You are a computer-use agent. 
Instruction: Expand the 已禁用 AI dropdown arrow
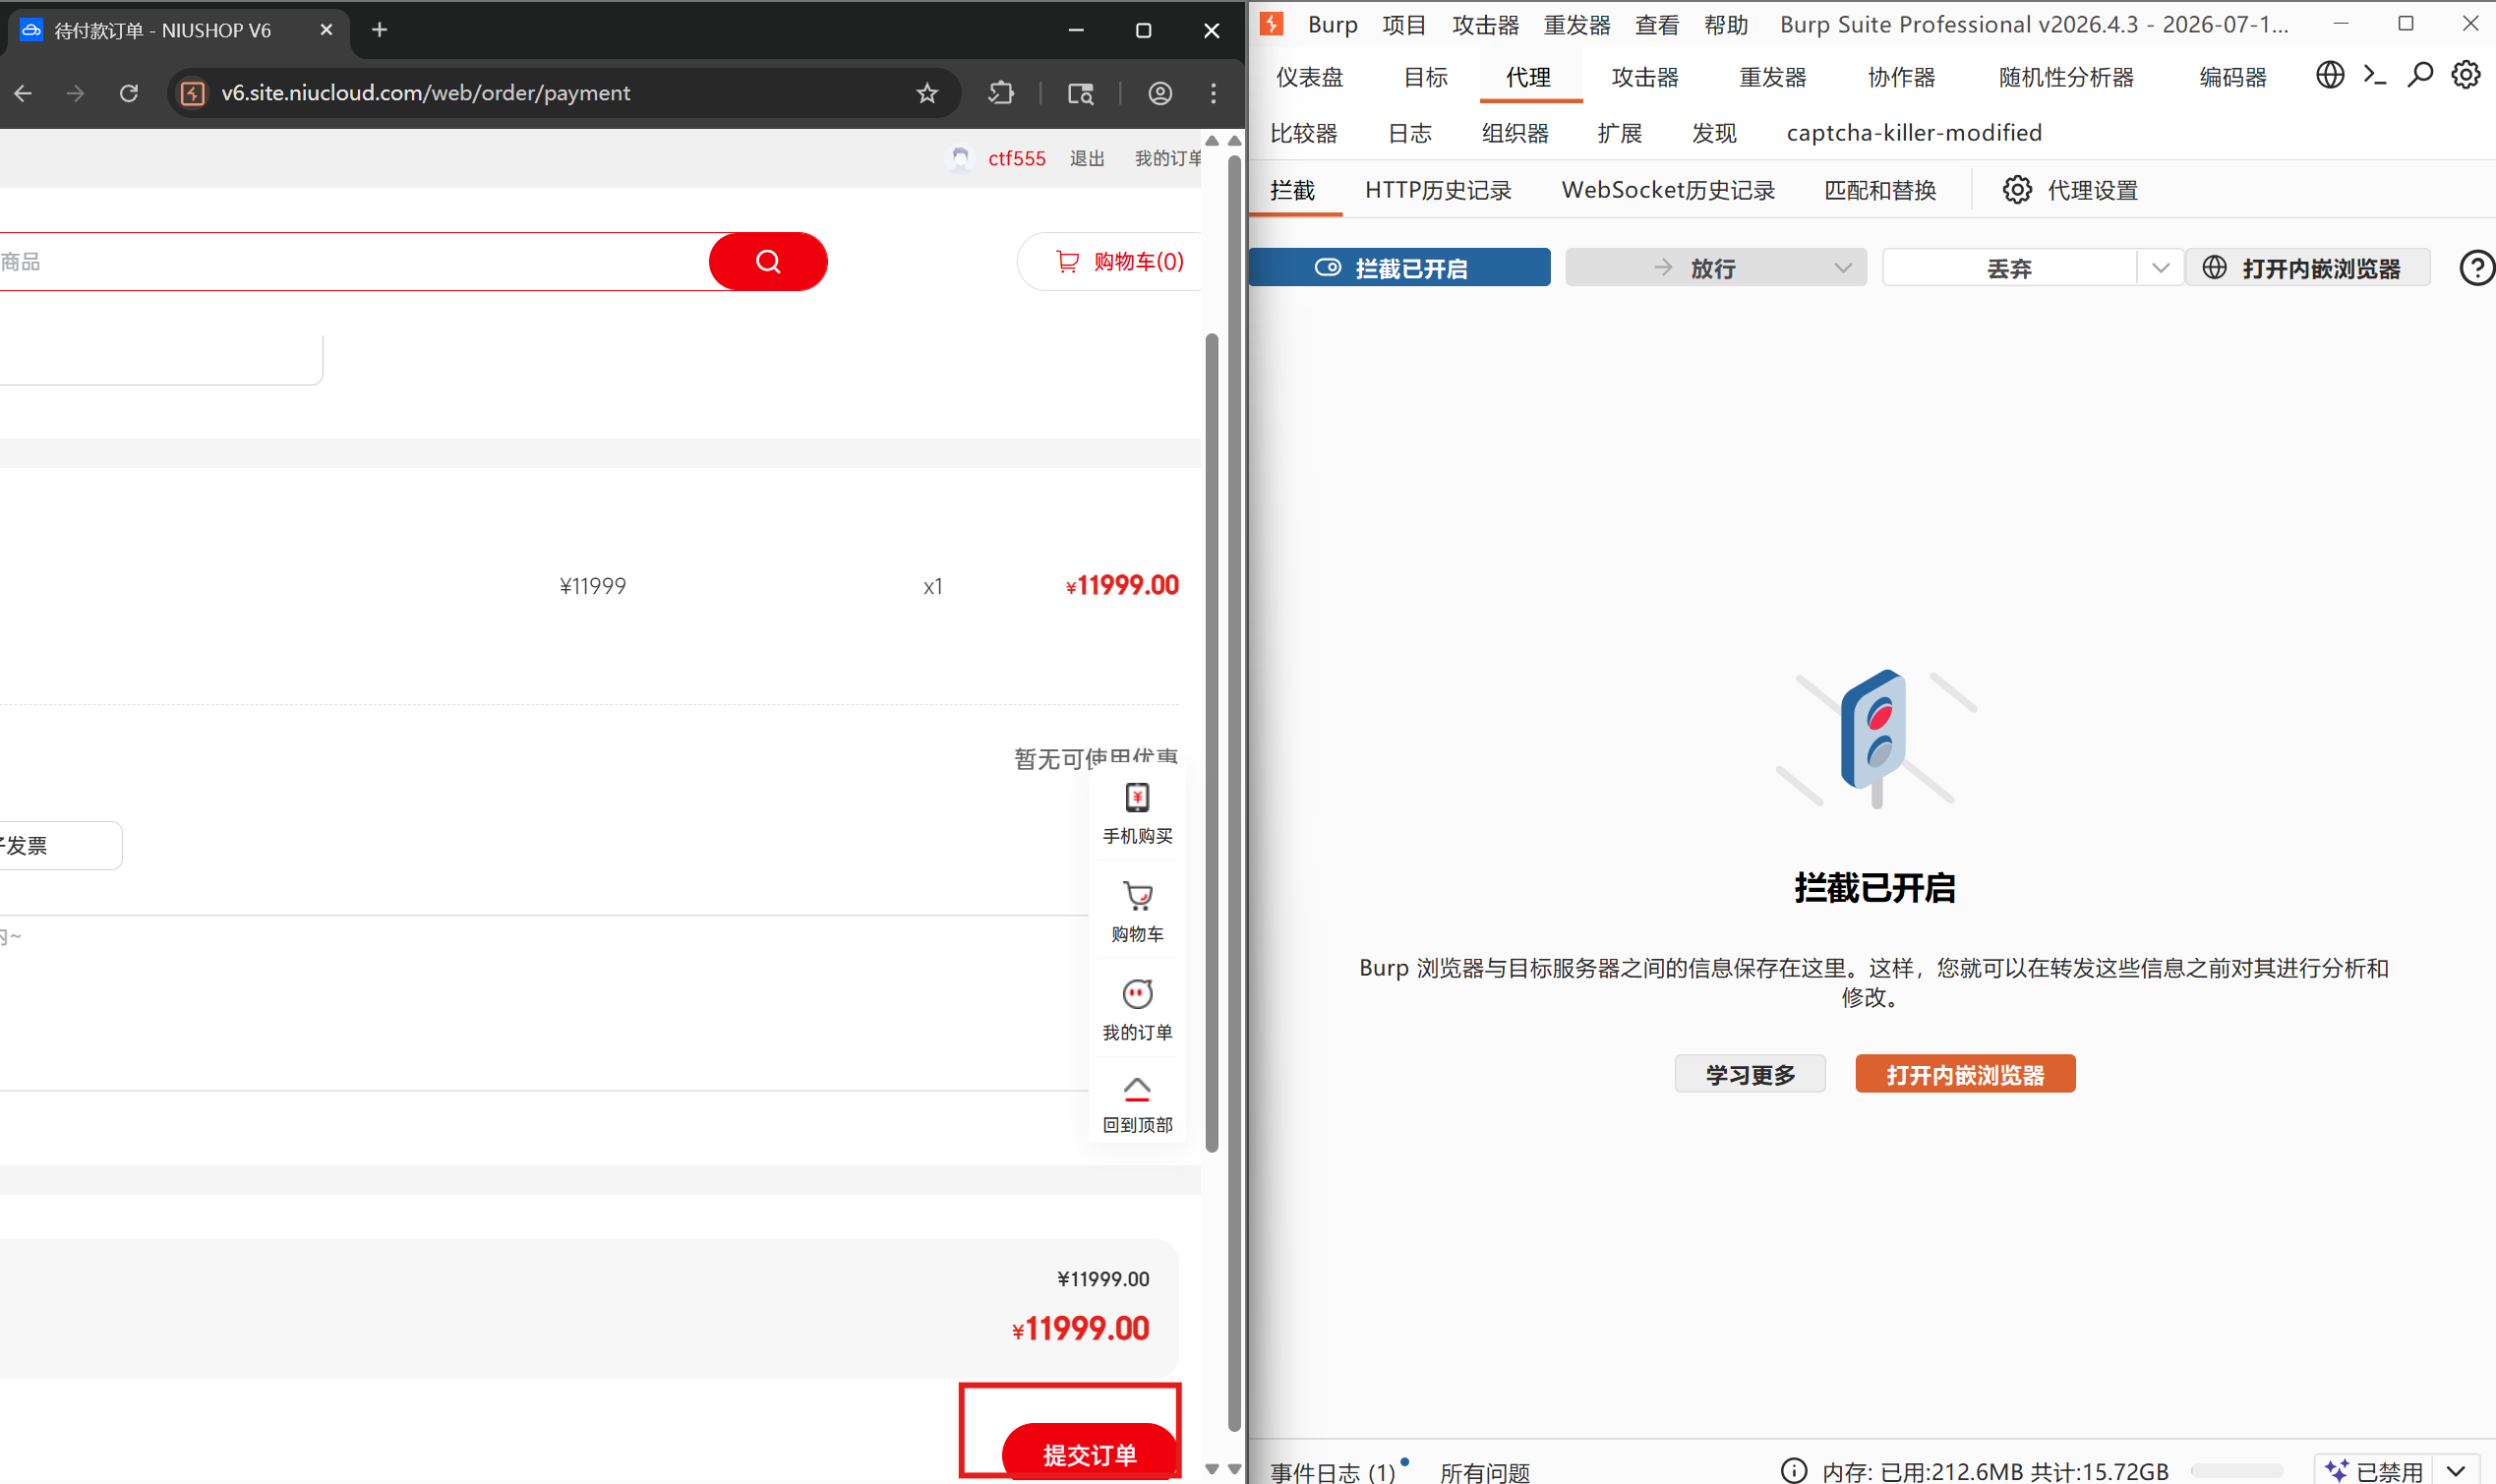pos(2456,1471)
